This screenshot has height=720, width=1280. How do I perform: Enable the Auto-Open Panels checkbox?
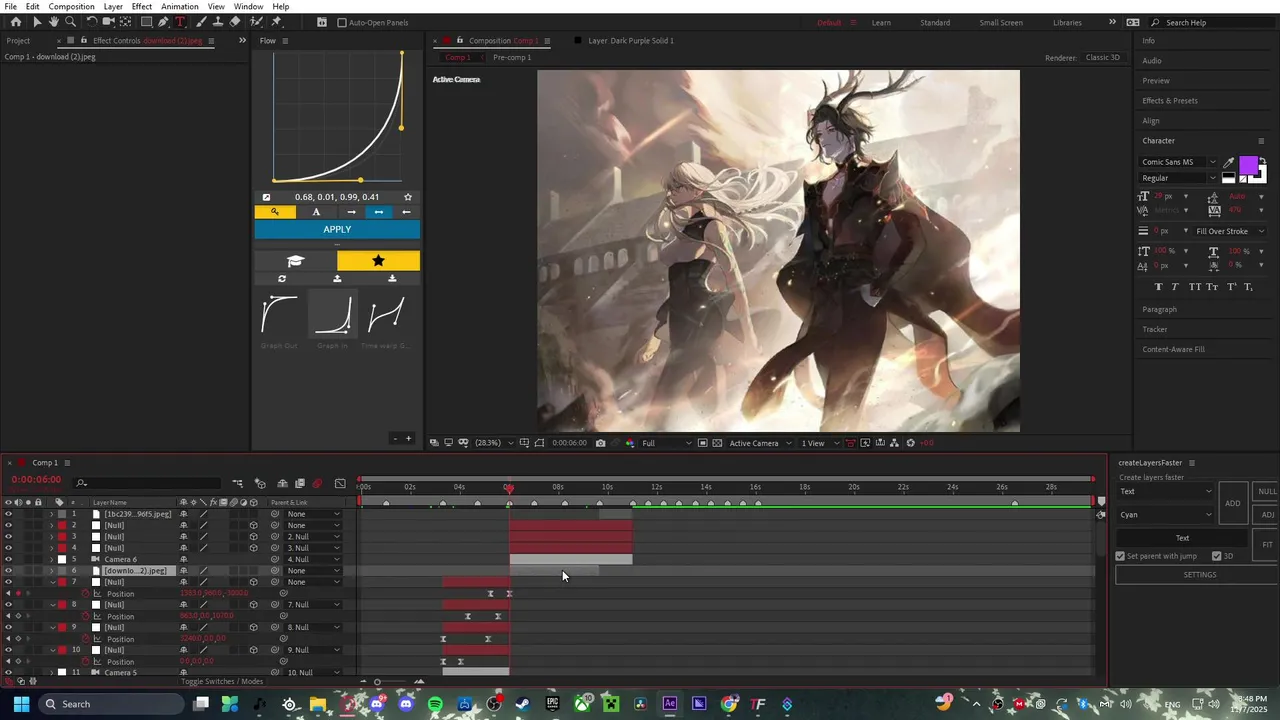tap(342, 23)
